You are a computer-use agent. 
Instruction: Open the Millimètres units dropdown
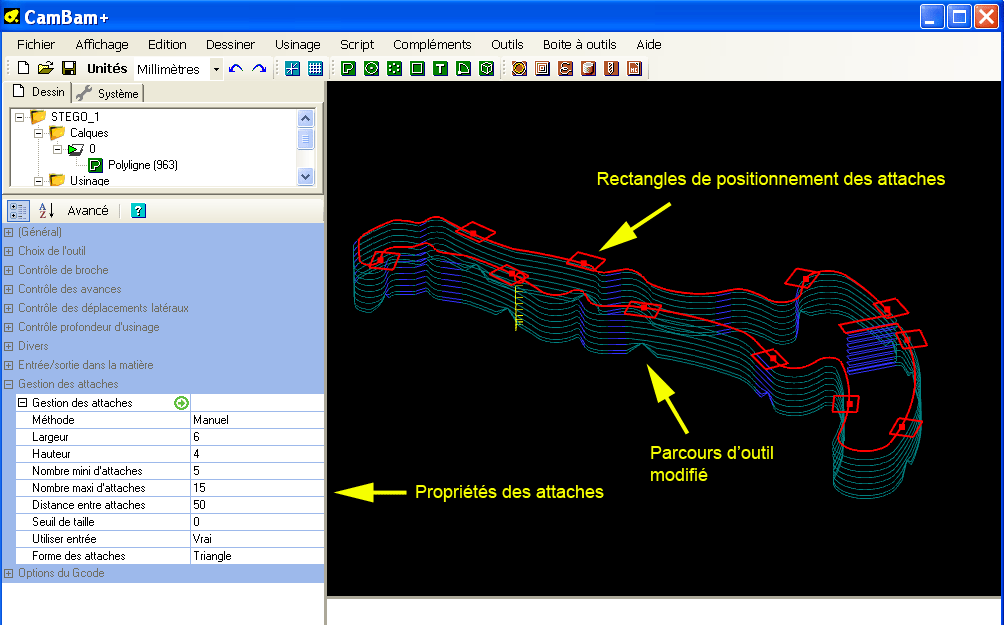(x=216, y=69)
